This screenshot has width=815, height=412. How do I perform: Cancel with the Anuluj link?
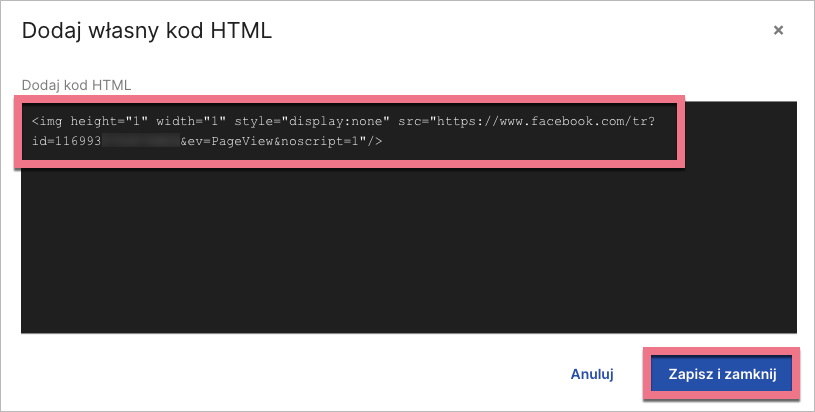(x=591, y=374)
